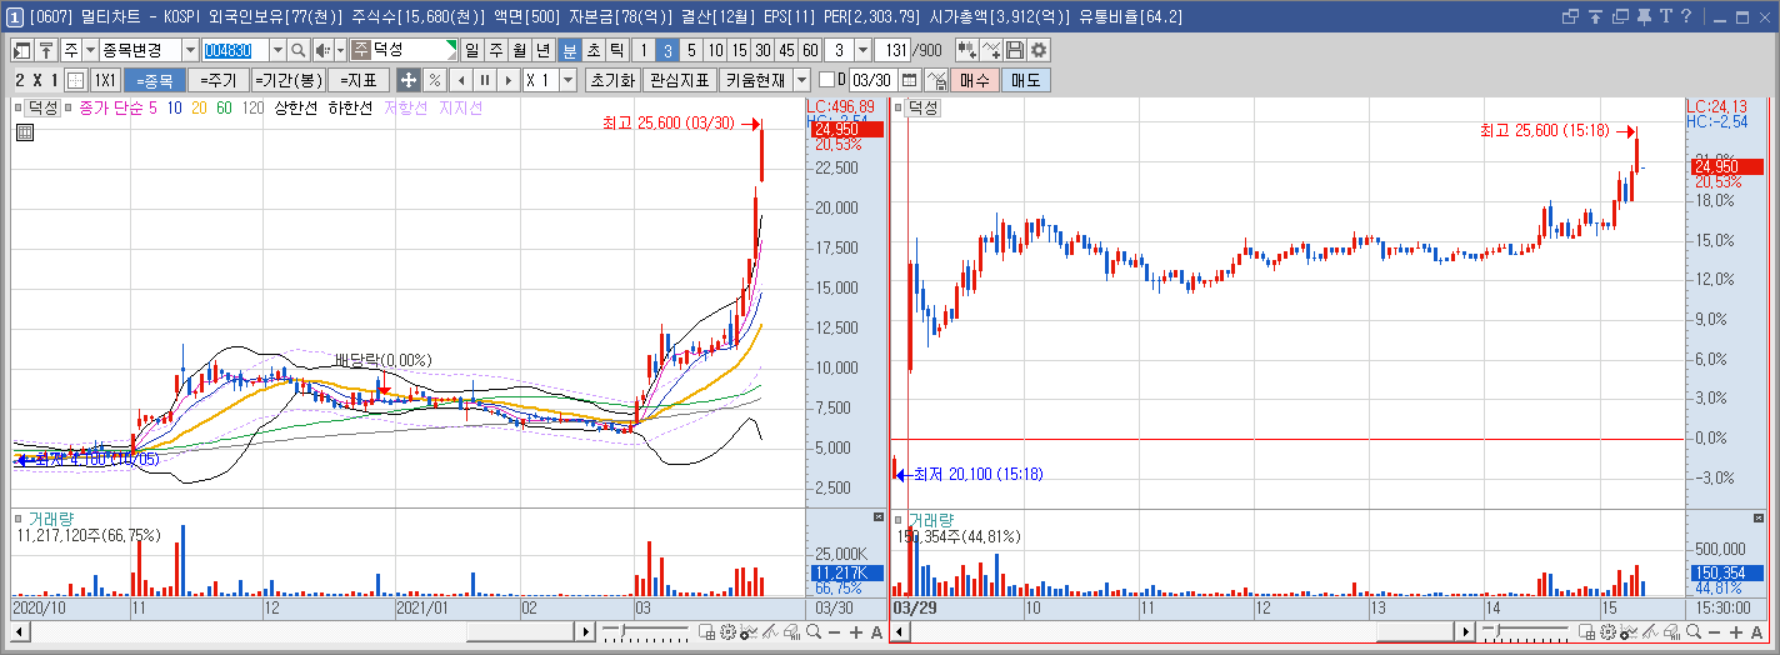This screenshot has height=655, width=1780.
Task: Click the 매수 buy button
Action: coord(974,80)
